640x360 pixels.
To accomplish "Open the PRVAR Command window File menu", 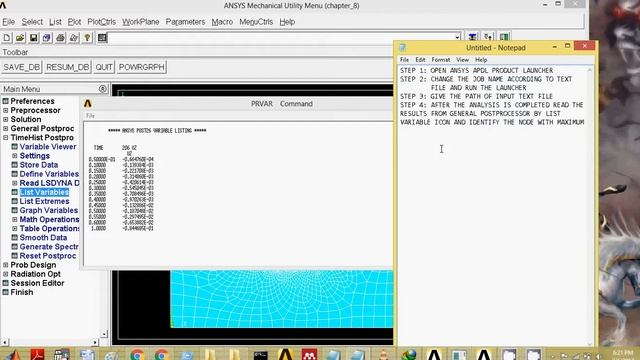I will click(x=90, y=116).
